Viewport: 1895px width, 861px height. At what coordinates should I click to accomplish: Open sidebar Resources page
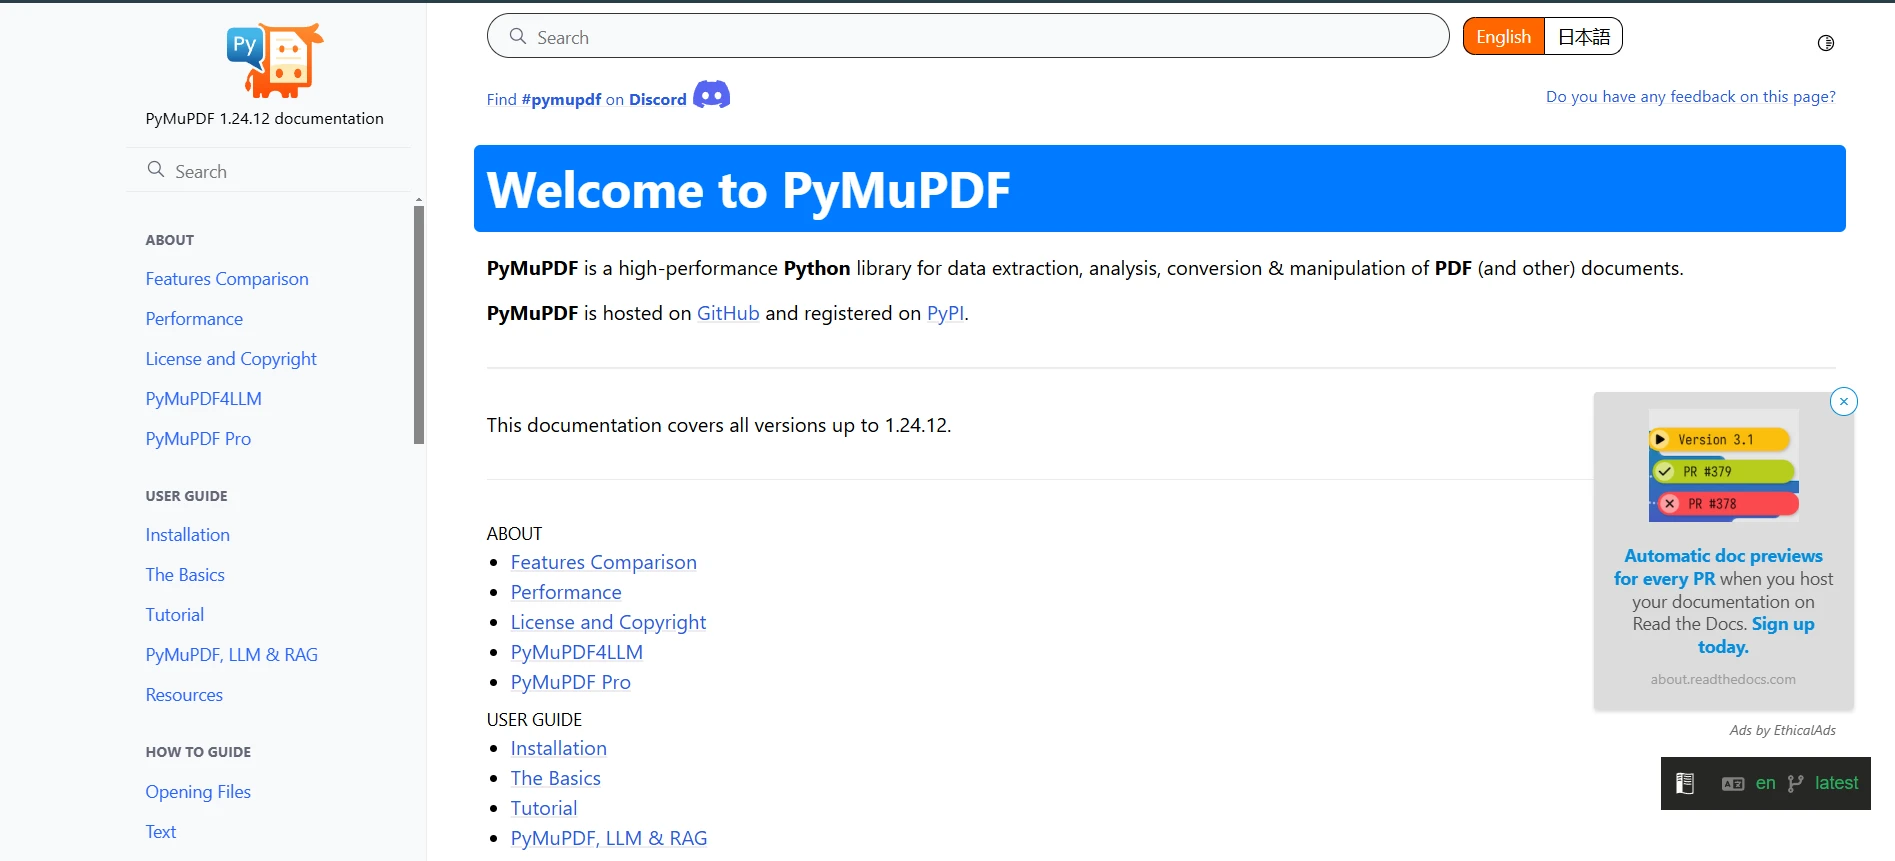coord(184,695)
